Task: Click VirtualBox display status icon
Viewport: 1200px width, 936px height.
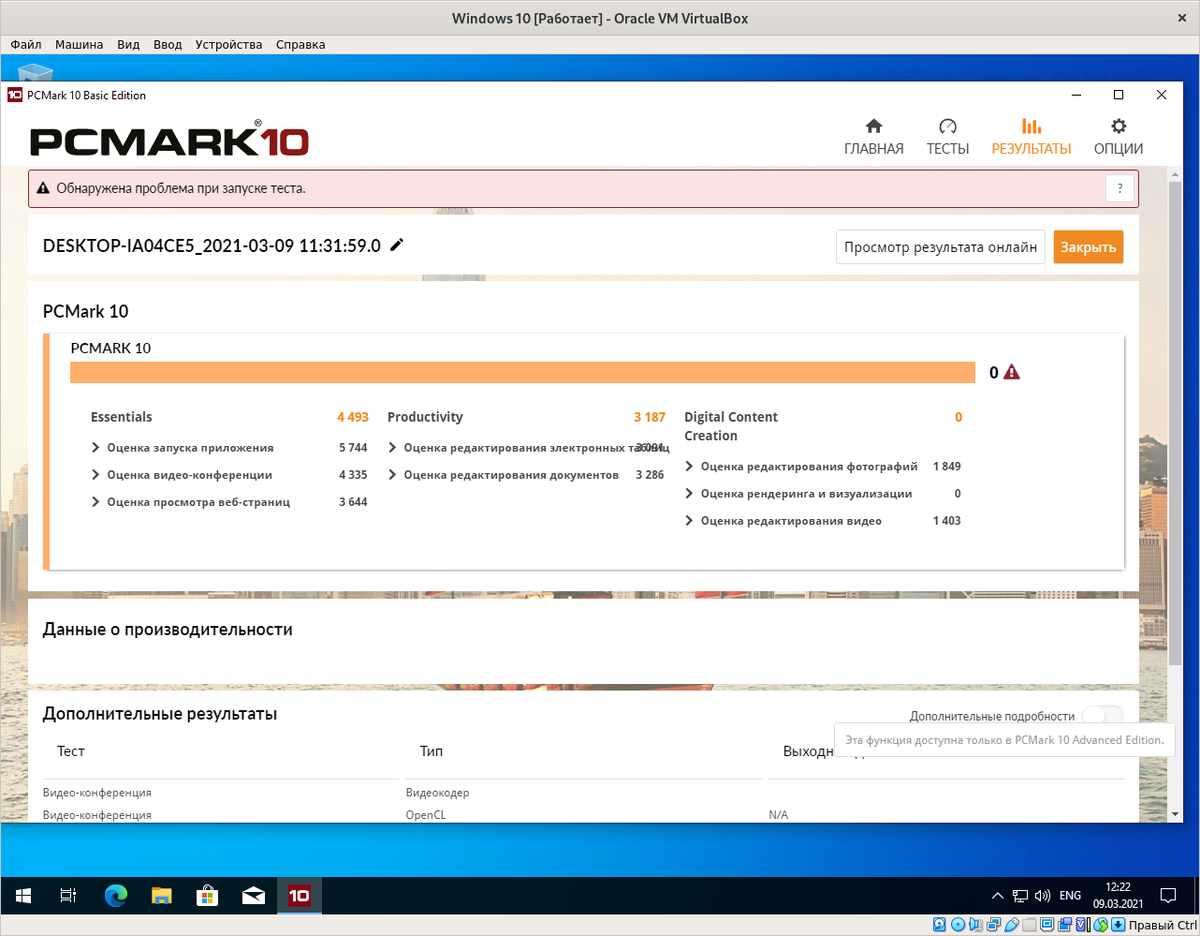Action: (x=1047, y=925)
